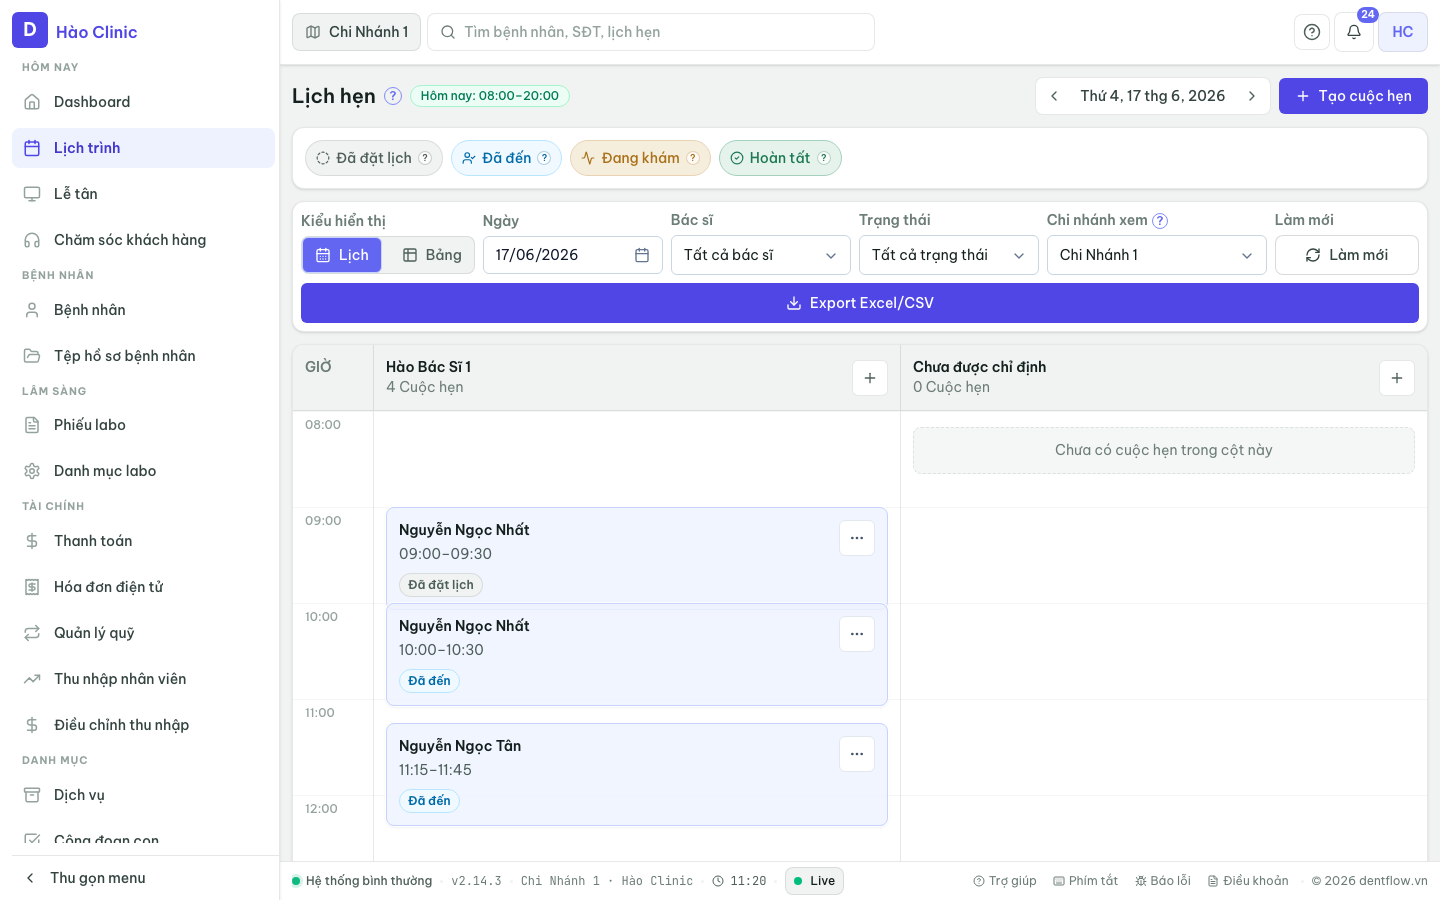
Task: Click help icon on Hoàn tất chip
Action: pyautogui.click(x=824, y=158)
